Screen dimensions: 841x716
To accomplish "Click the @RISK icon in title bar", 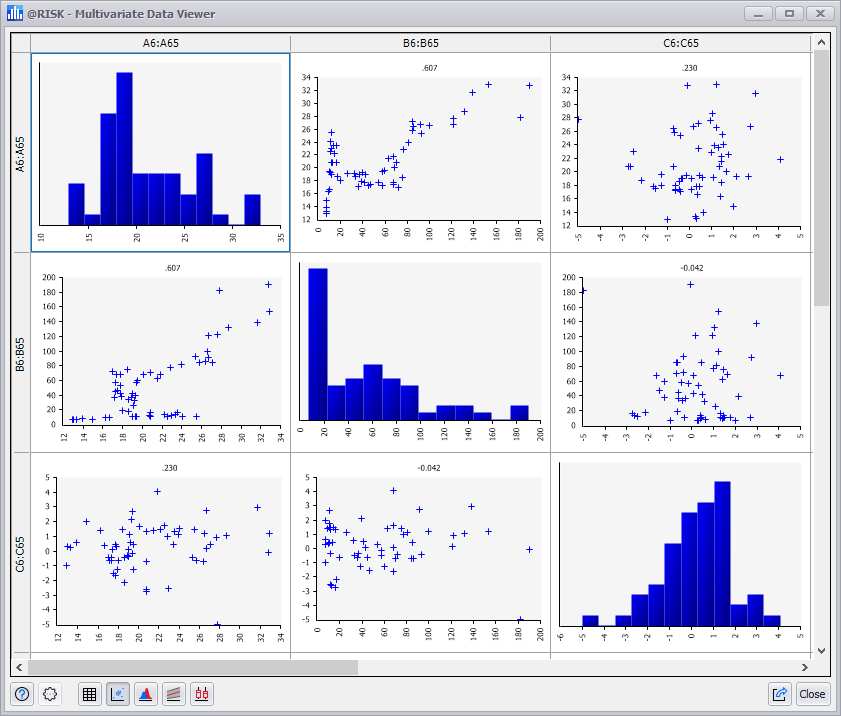I will (x=14, y=14).
